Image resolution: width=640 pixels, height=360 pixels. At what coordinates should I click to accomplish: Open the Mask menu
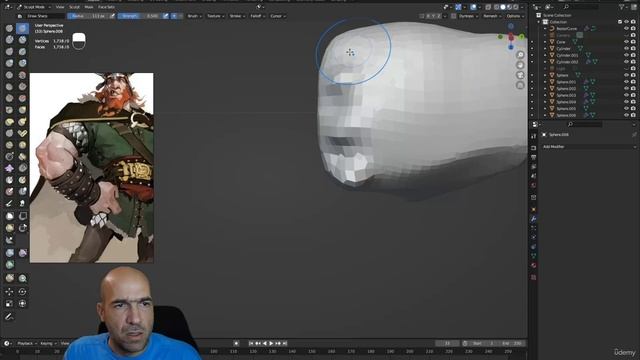point(89,7)
